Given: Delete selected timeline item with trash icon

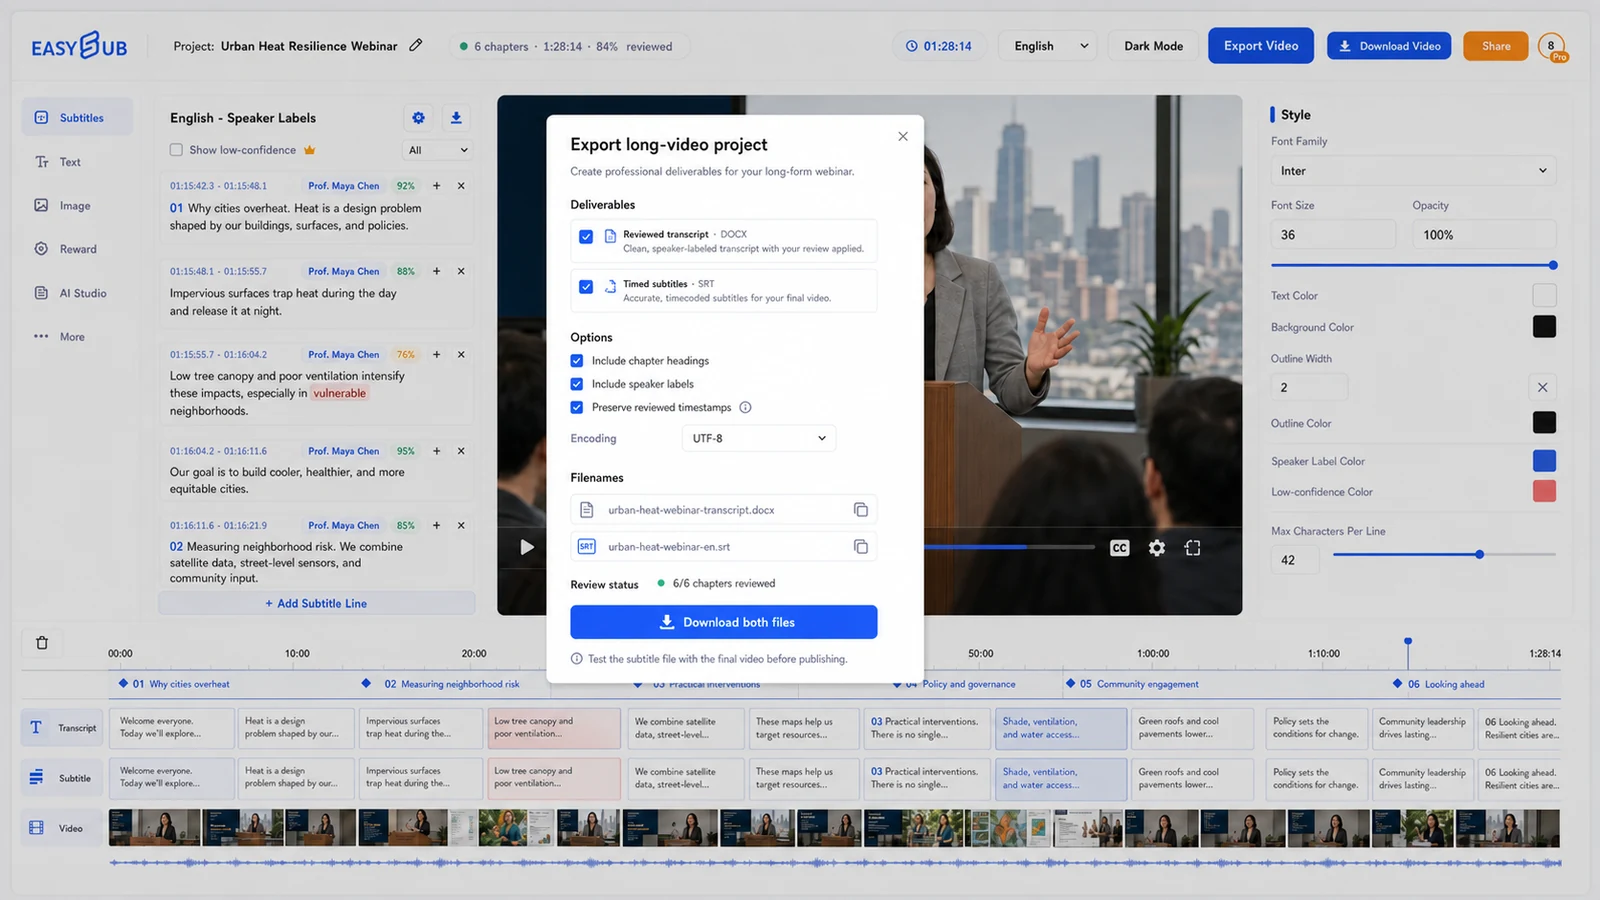Looking at the screenshot, I should click(42, 643).
